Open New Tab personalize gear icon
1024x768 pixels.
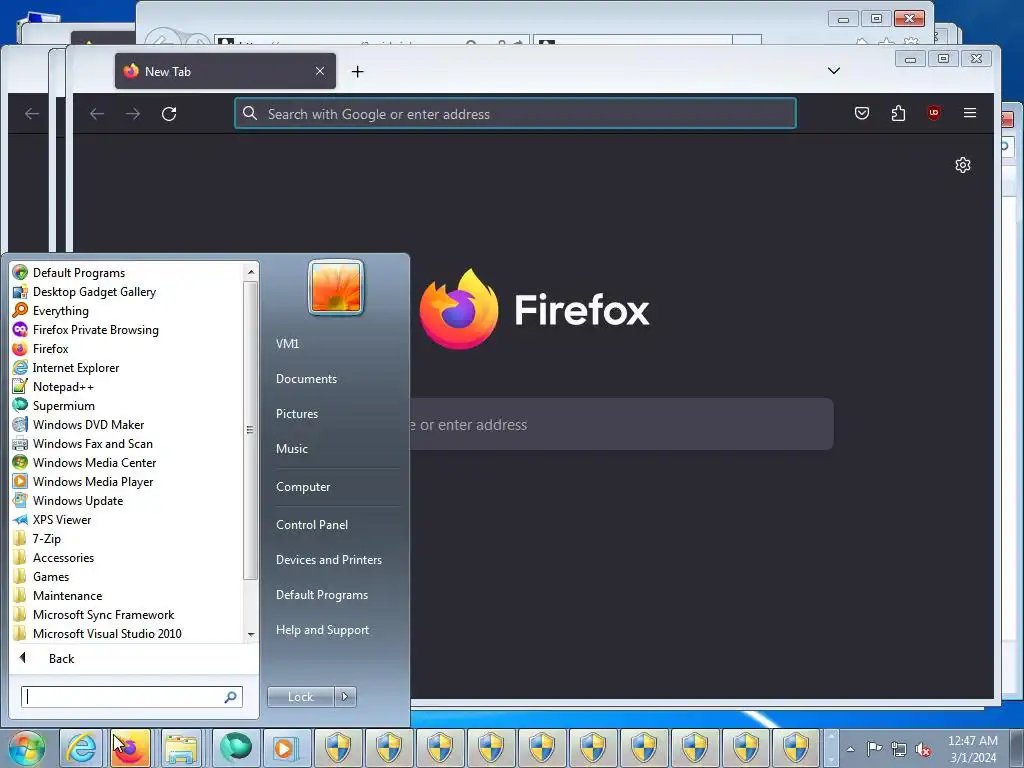(x=963, y=165)
